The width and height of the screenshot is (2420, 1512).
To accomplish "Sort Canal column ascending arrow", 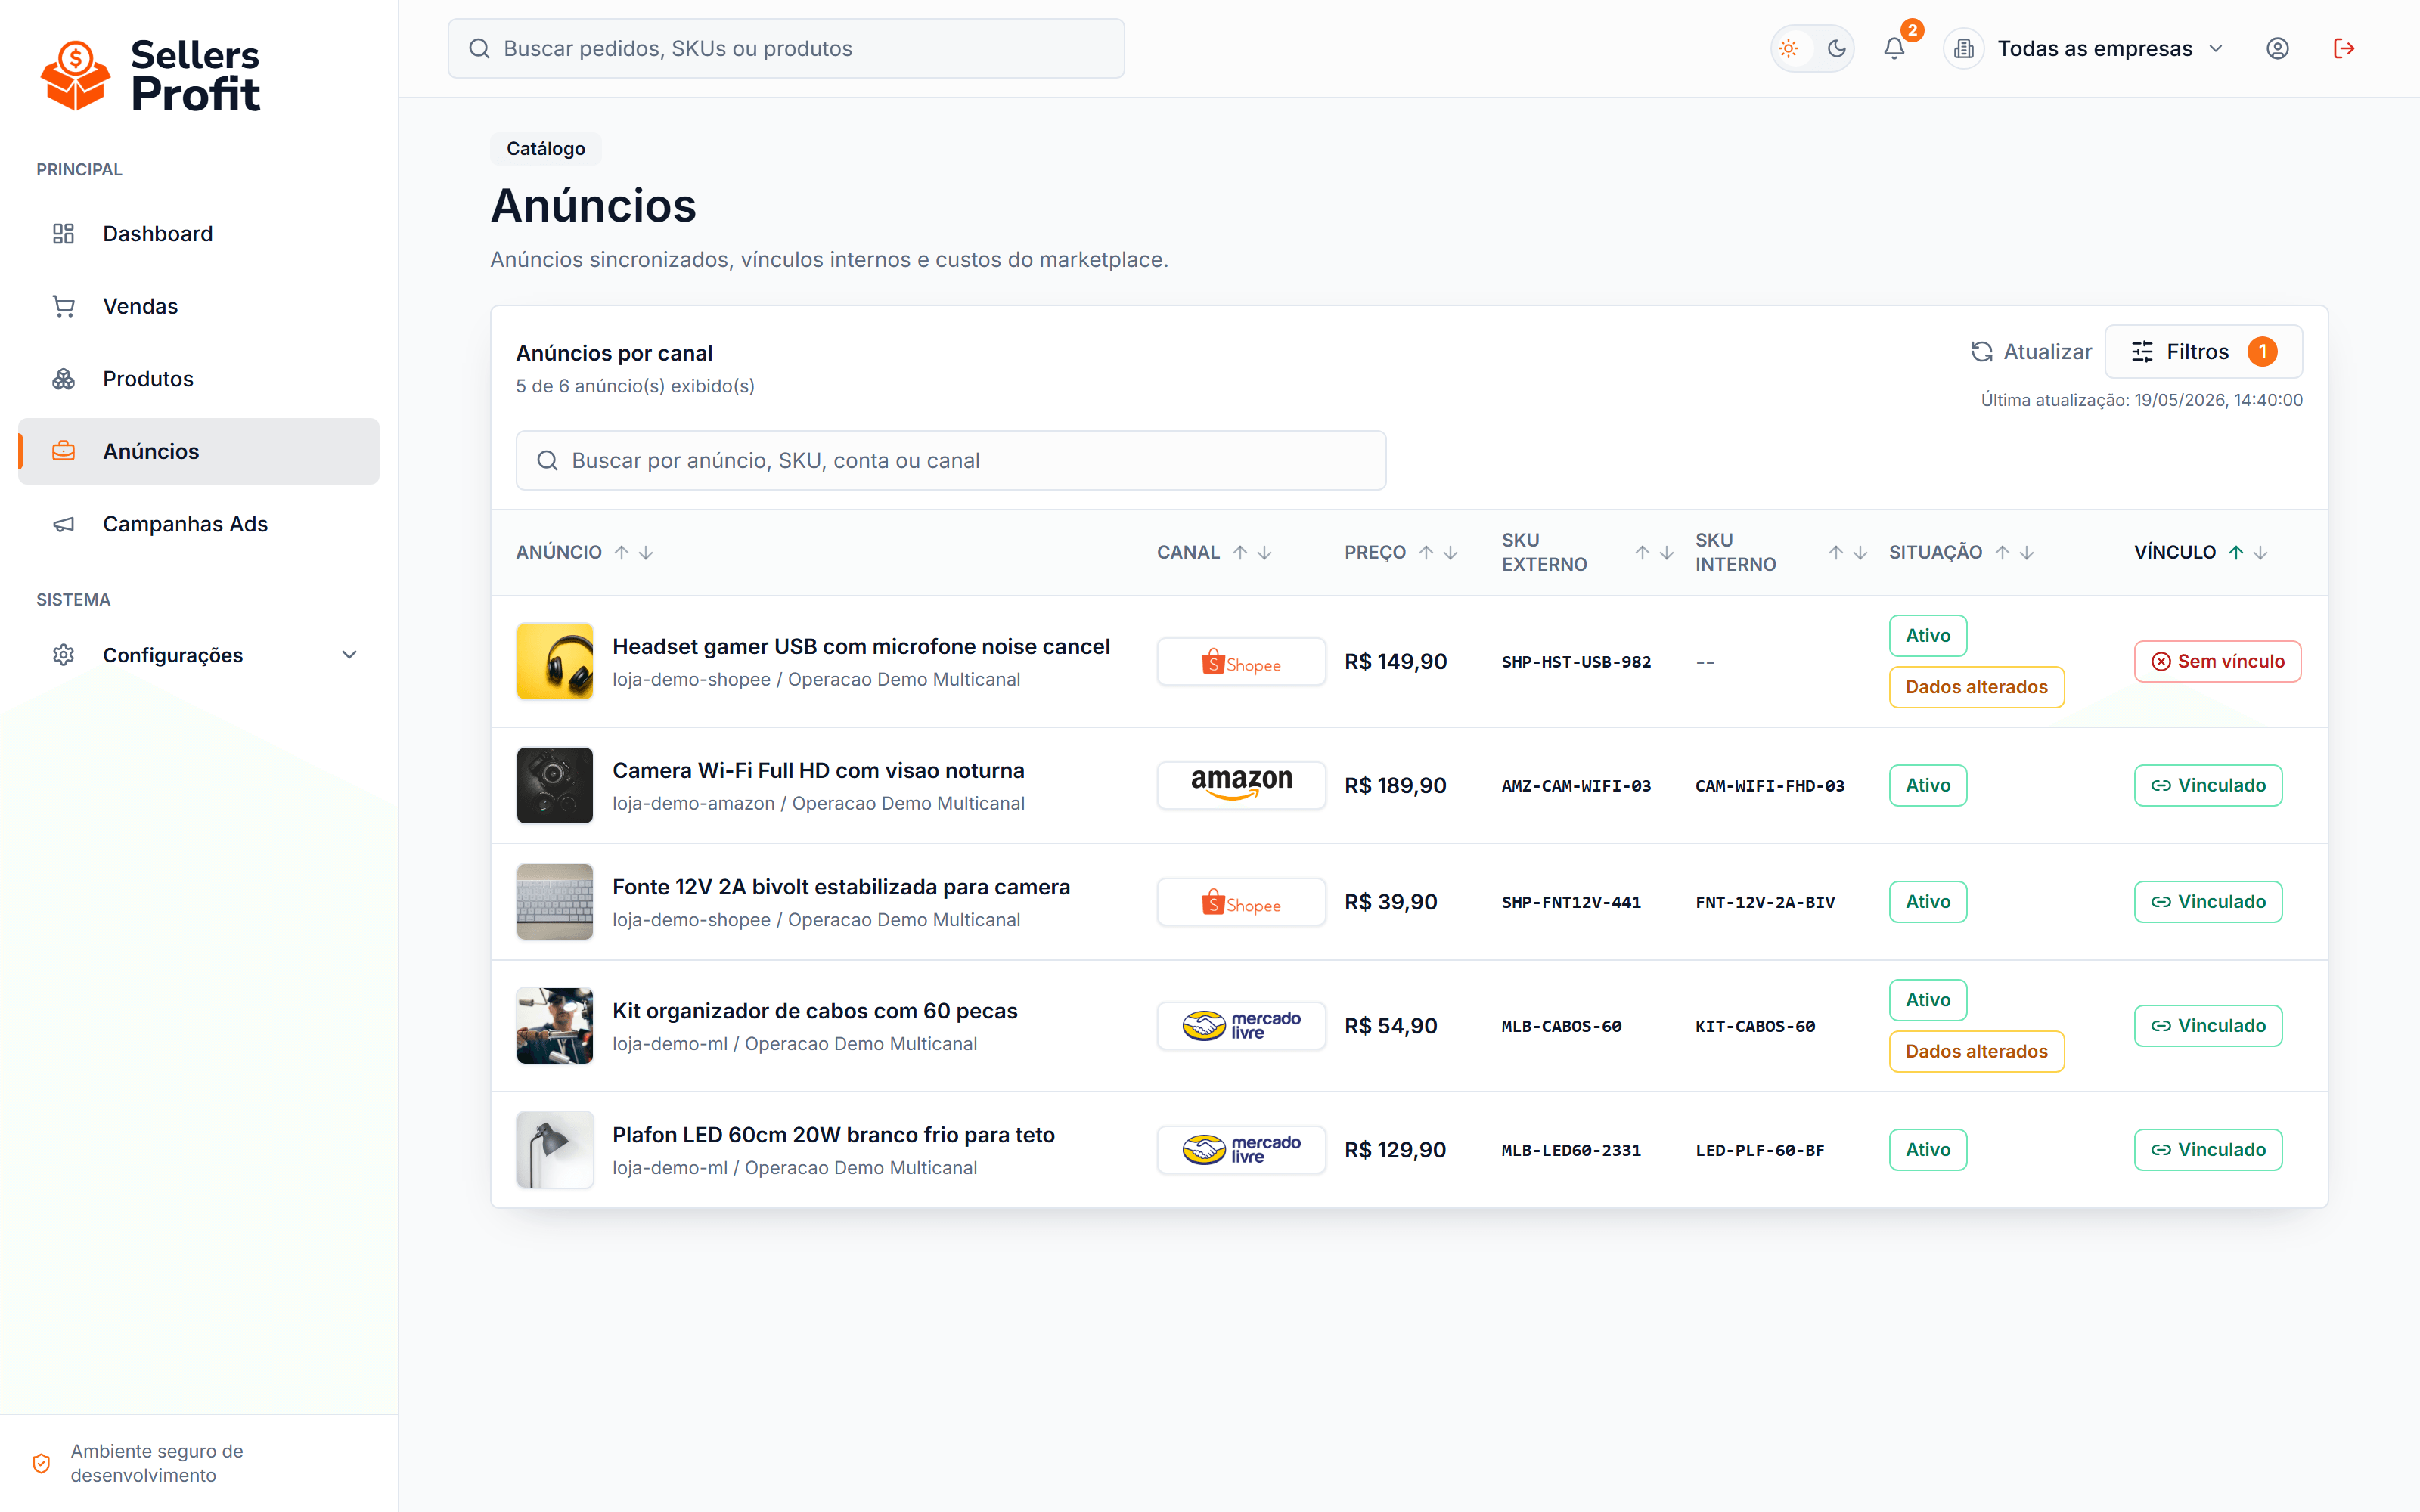I will pyautogui.click(x=1240, y=552).
